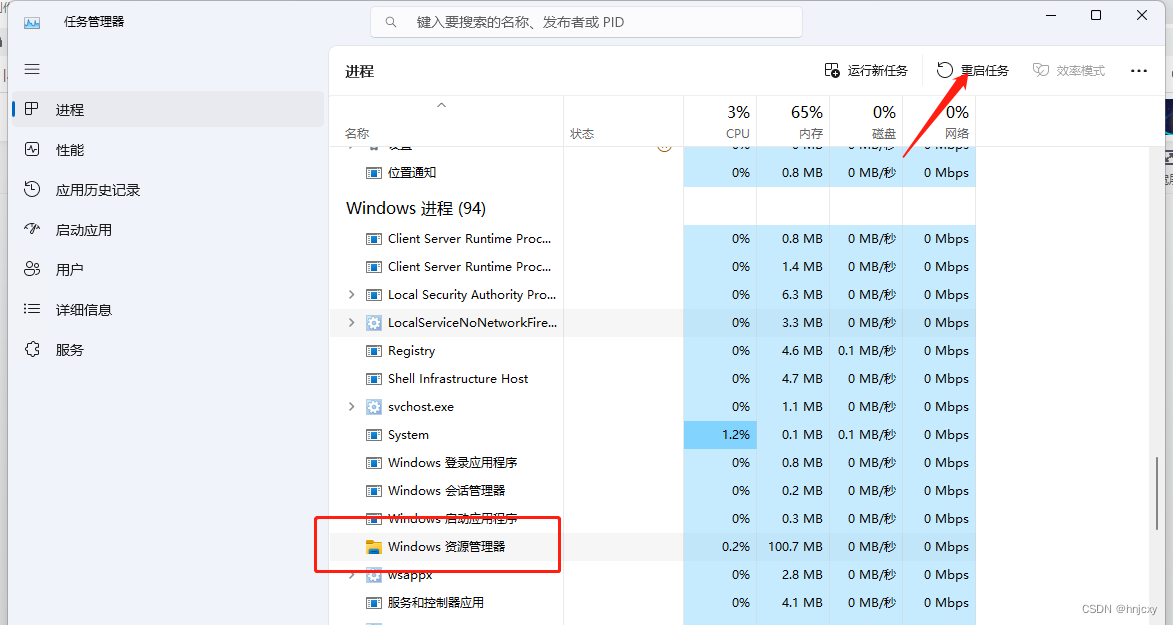This screenshot has width=1173, height=625.
Task: Sort processes by 内存 column
Action: click(x=793, y=121)
